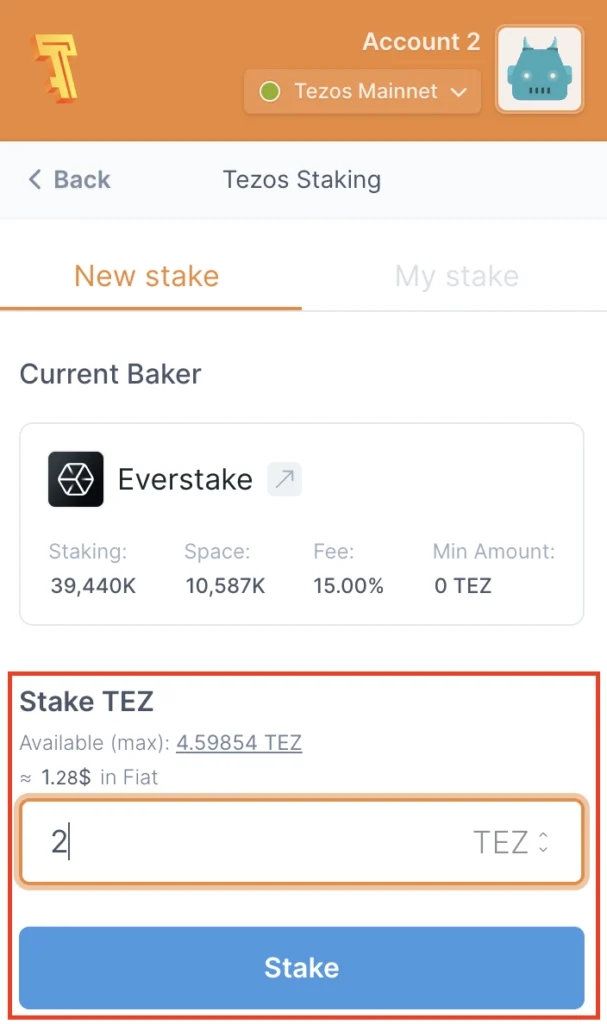607x1024 pixels.
Task: Click the Temple wallet logo
Action: click(x=54, y=69)
